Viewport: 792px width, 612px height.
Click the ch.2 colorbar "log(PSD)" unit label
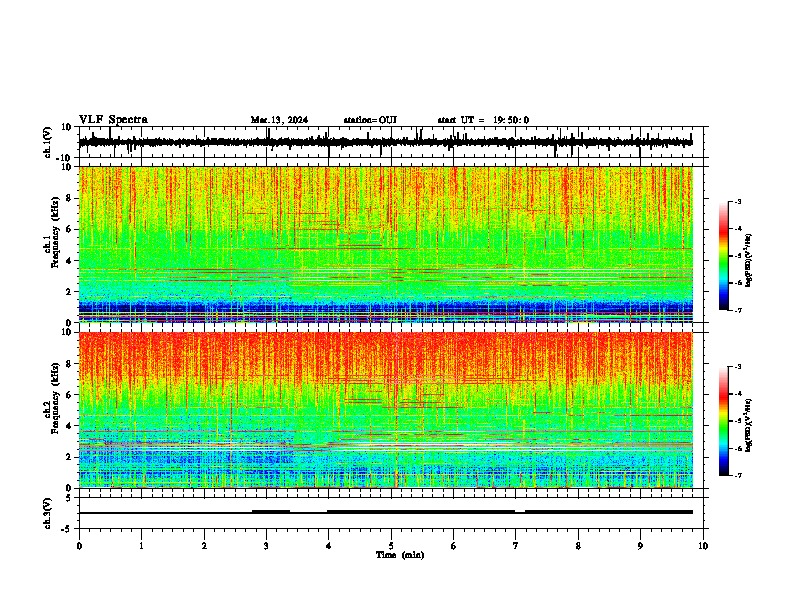point(748,426)
